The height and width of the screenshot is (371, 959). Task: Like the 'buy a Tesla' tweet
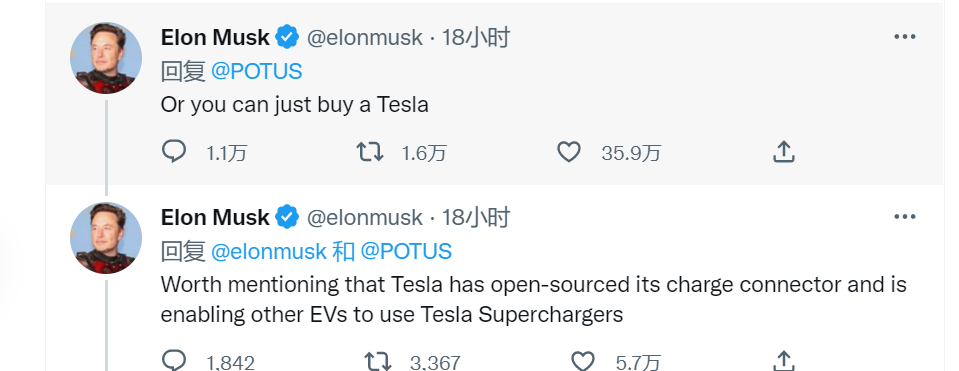pyautogui.click(x=569, y=152)
